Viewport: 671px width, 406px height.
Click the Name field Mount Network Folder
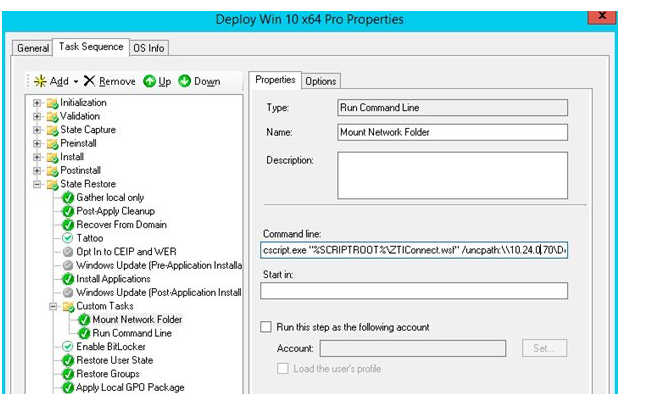pyautogui.click(x=452, y=132)
